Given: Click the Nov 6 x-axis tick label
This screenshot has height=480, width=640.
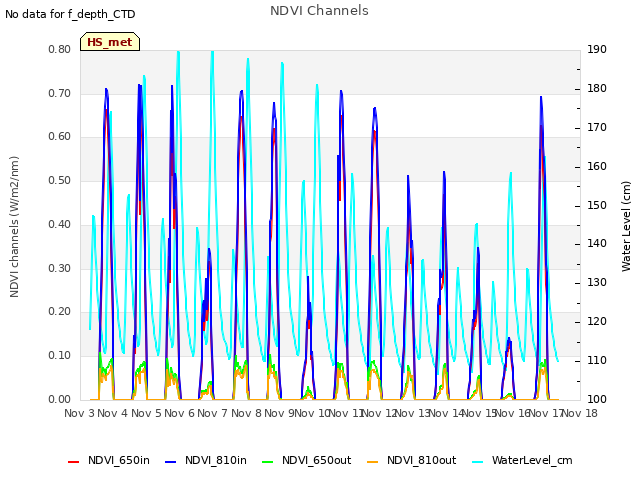Looking at the screenshot, I should point(179,413).
